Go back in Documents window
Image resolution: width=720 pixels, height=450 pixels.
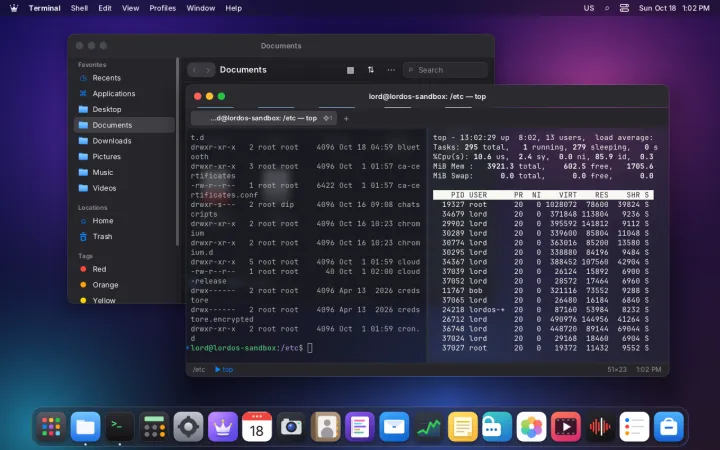[194, 70]
